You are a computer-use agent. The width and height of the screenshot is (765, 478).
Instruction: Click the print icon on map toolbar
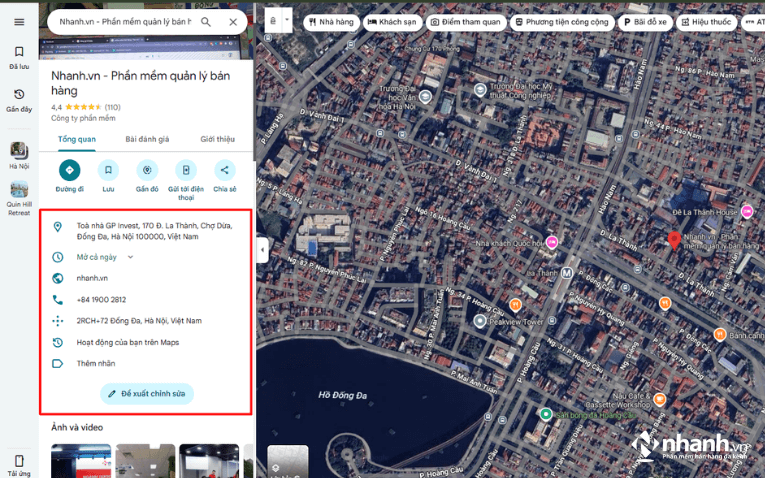[273, 20]
